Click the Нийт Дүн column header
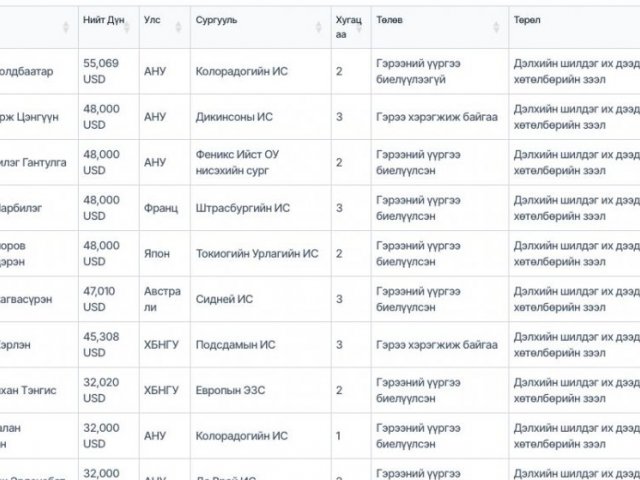Image resolution: width=640 pixels, height=480 pixels. click(104, 20)
